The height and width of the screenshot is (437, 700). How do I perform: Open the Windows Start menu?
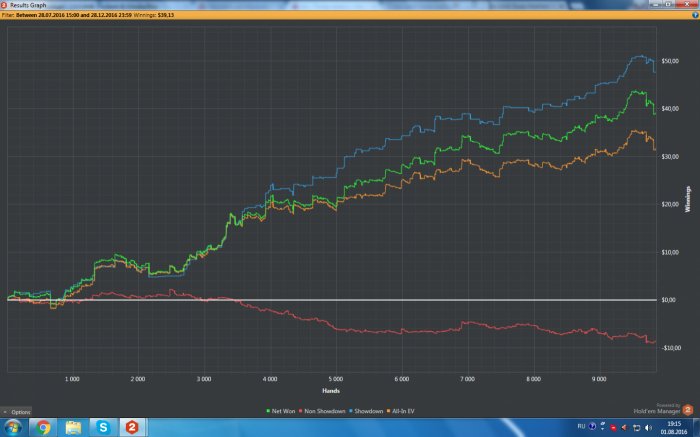point(12,427)
